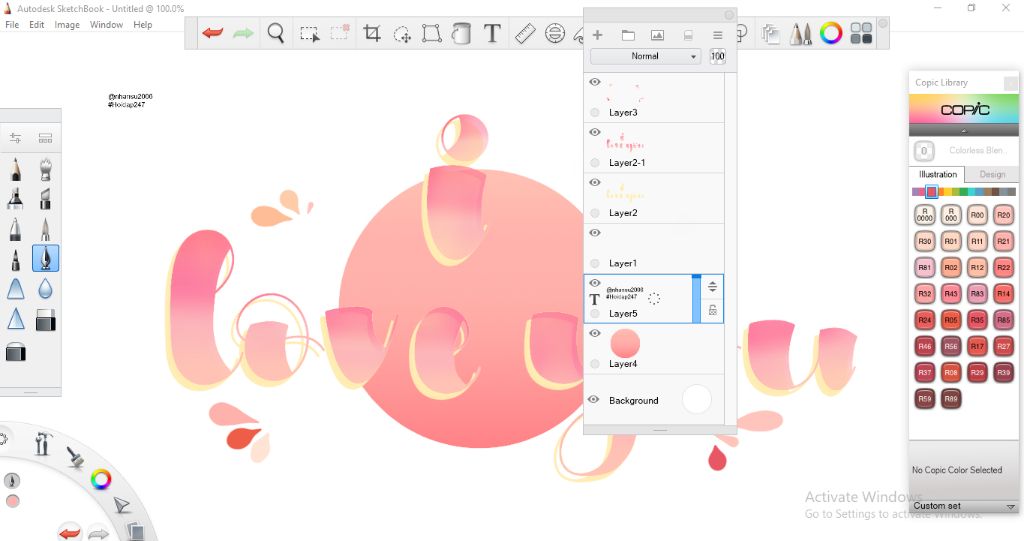Click the green Redo arrow in top toolbar

pos(243,33)
